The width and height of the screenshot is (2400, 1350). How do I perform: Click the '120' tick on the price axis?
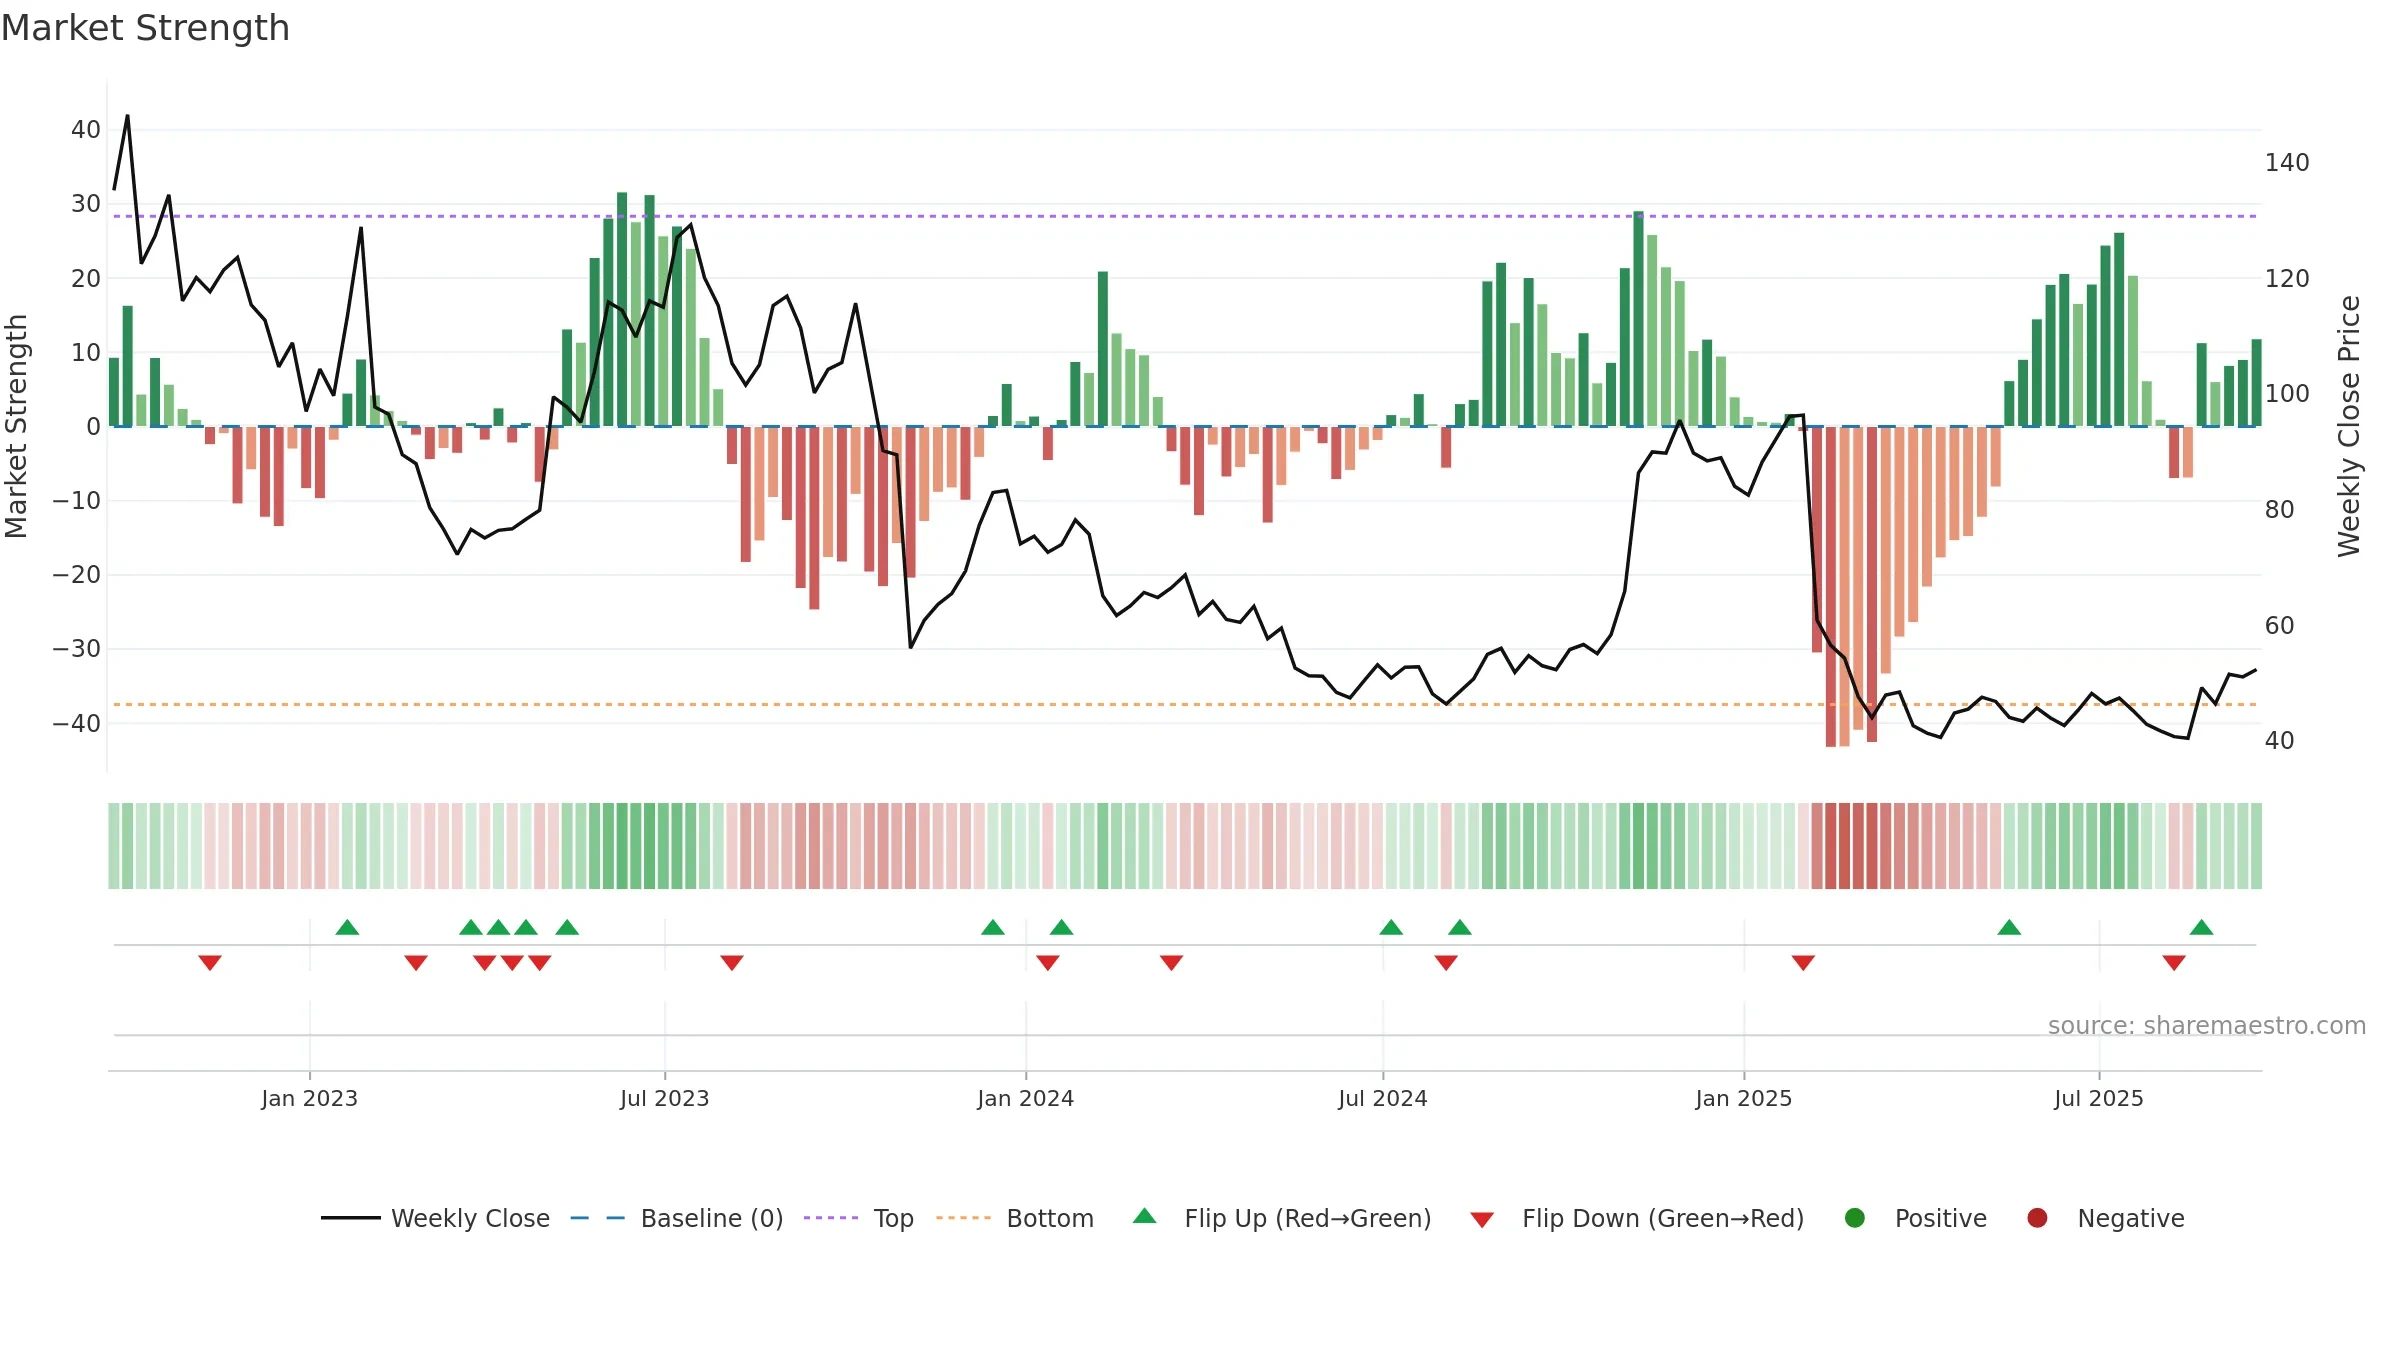coord(2287,278)
